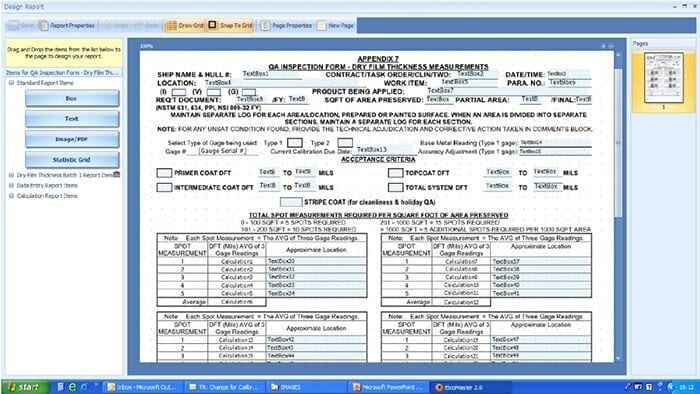Select the Text report item button

(x=72, y=119)
